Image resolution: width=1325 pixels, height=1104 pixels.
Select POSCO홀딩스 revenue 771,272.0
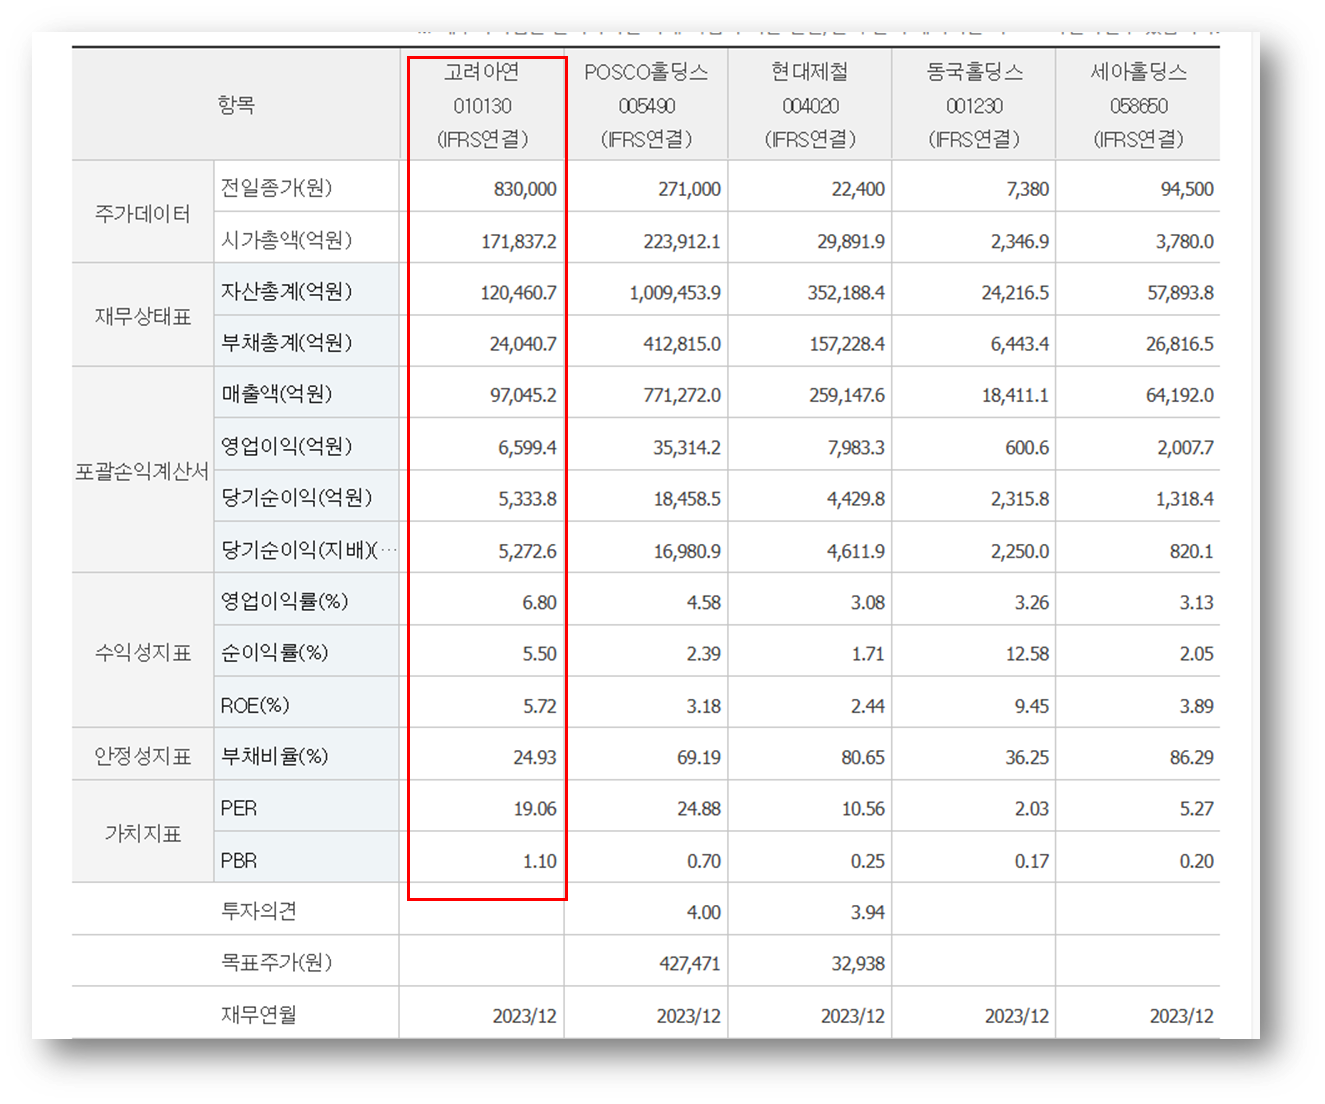pos(682,395)
